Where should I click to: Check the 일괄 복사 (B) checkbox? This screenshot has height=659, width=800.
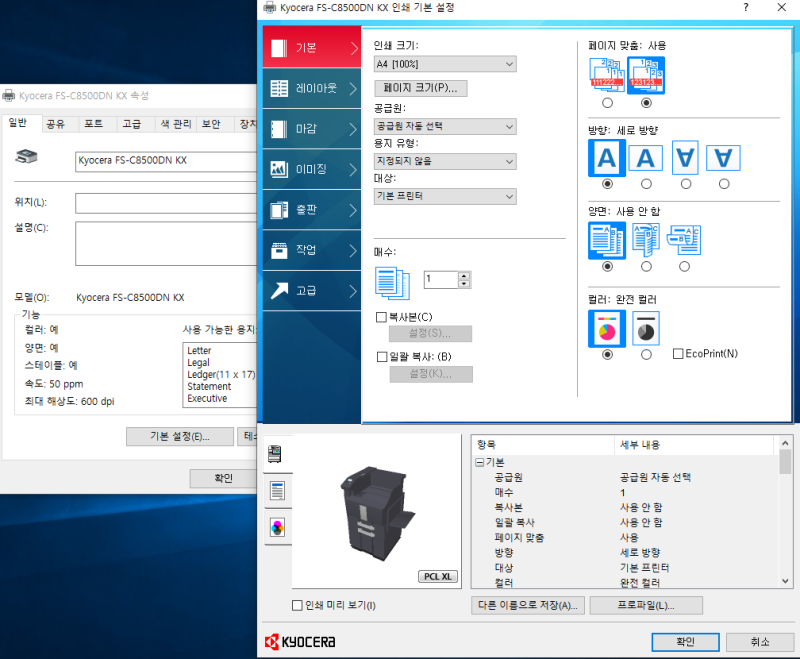click(382, 357)
